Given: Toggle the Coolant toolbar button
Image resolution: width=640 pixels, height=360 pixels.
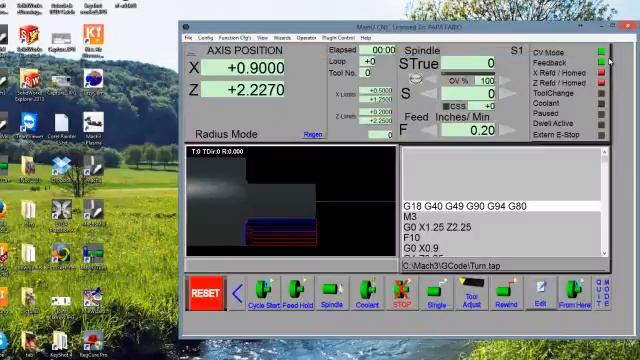Looking at the screenshot, I should point(367,293).
